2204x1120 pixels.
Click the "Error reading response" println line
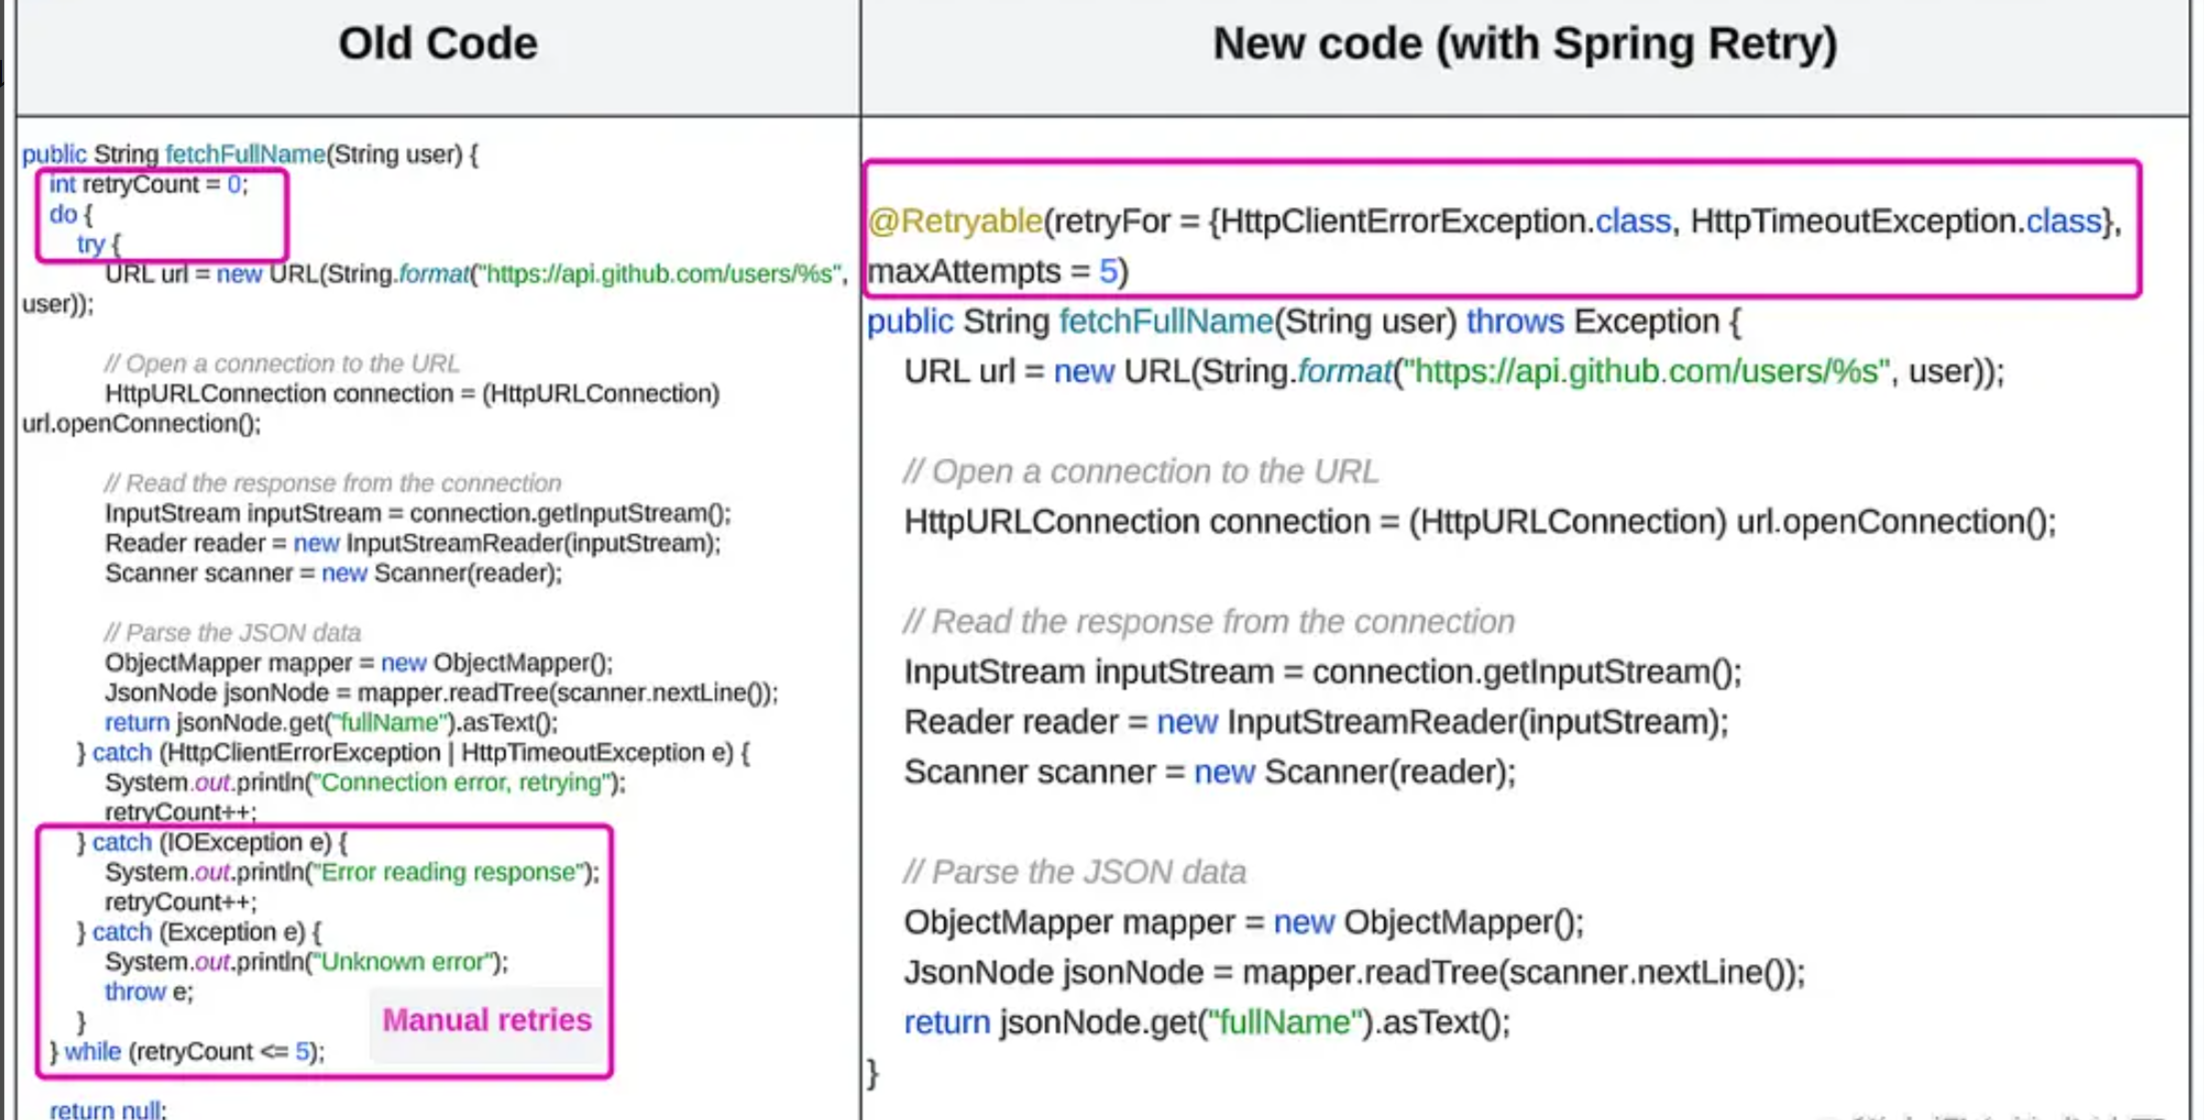[x=352, y=872]
